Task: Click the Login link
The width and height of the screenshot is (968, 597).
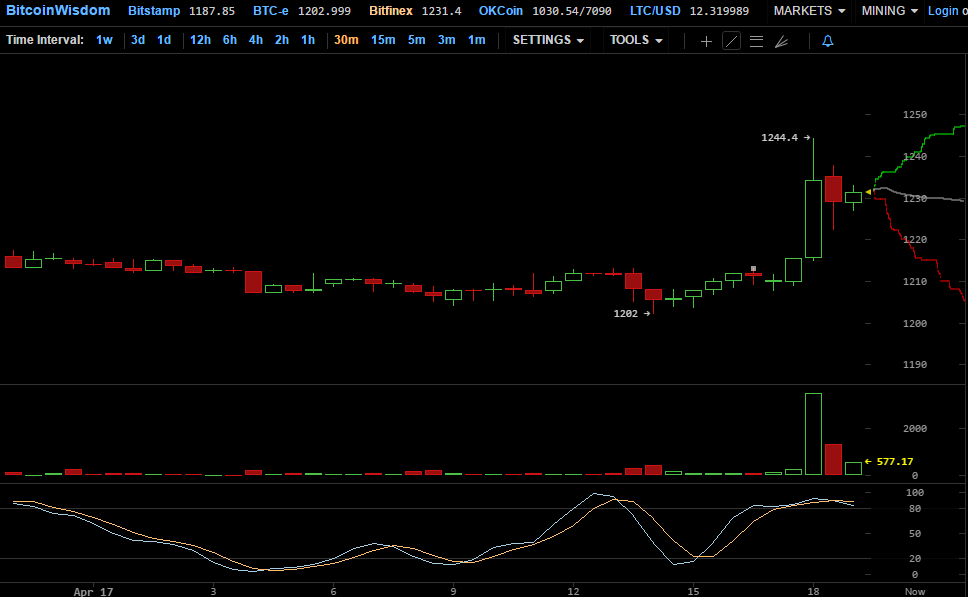Action: tap(947, 11)
